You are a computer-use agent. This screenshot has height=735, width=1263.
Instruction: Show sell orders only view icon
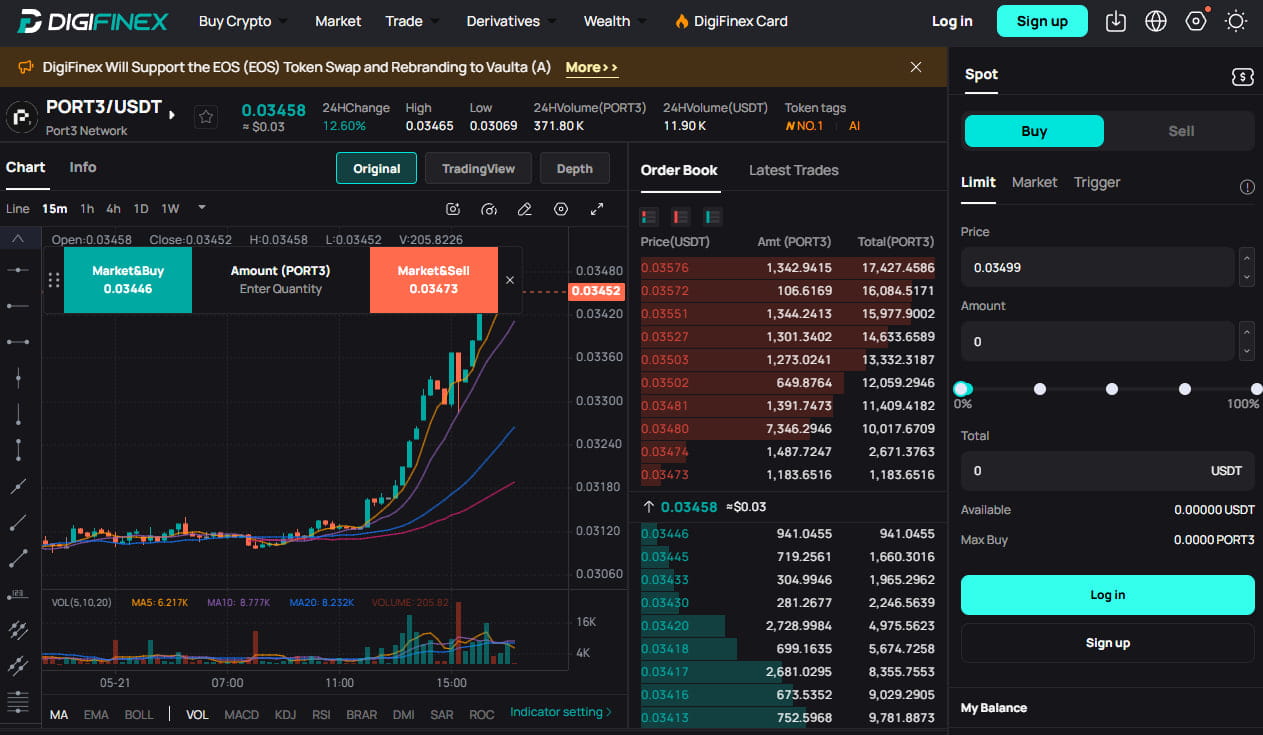tap(681, 216)
